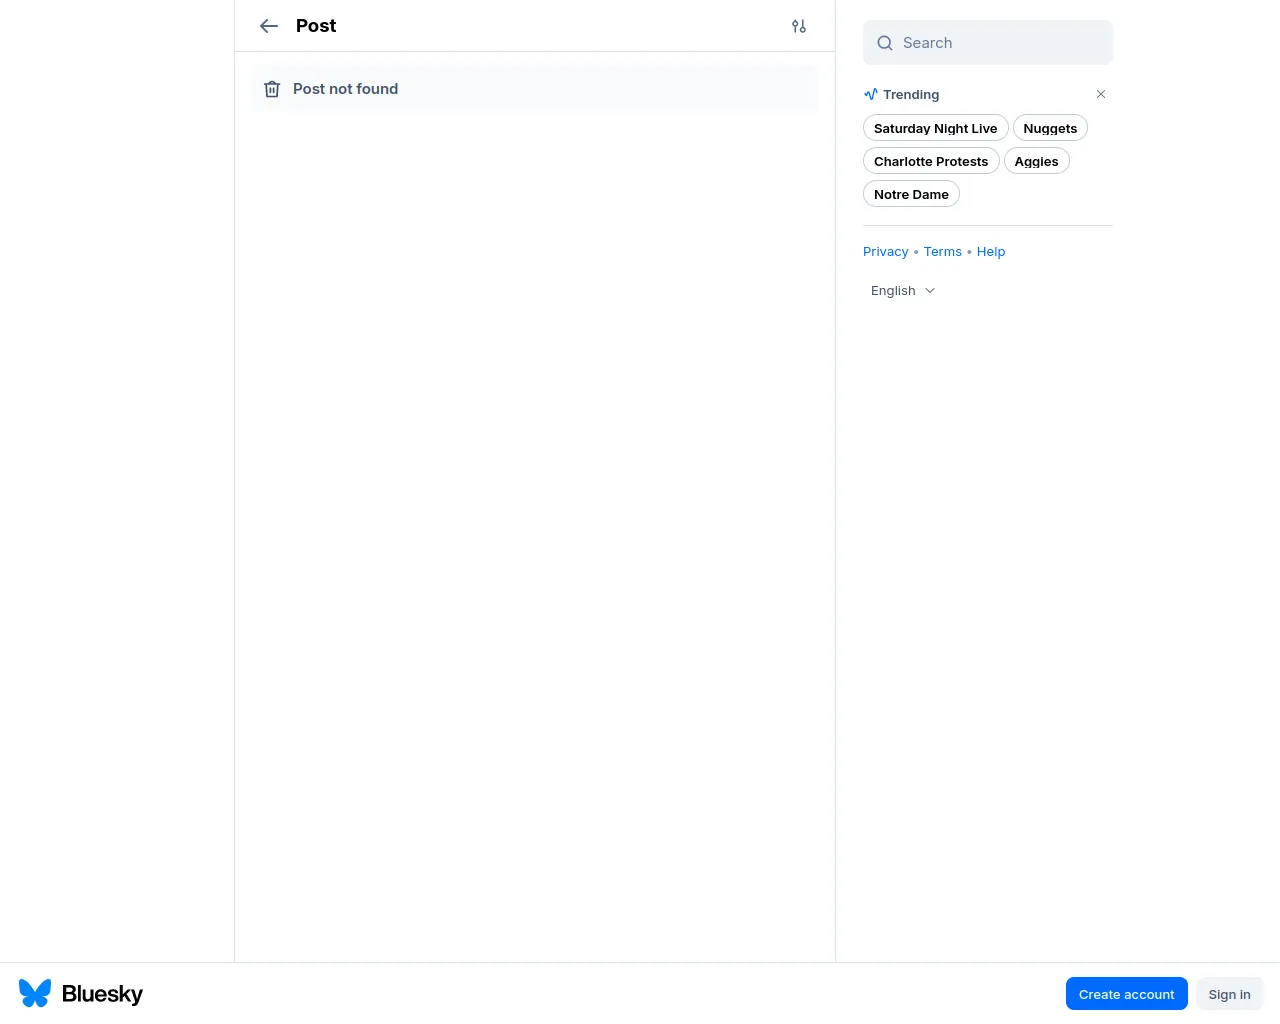The width and height of the screenshot is (1280, 1024).
Task: Click the magnifying glass search icon
Action: 885,43
